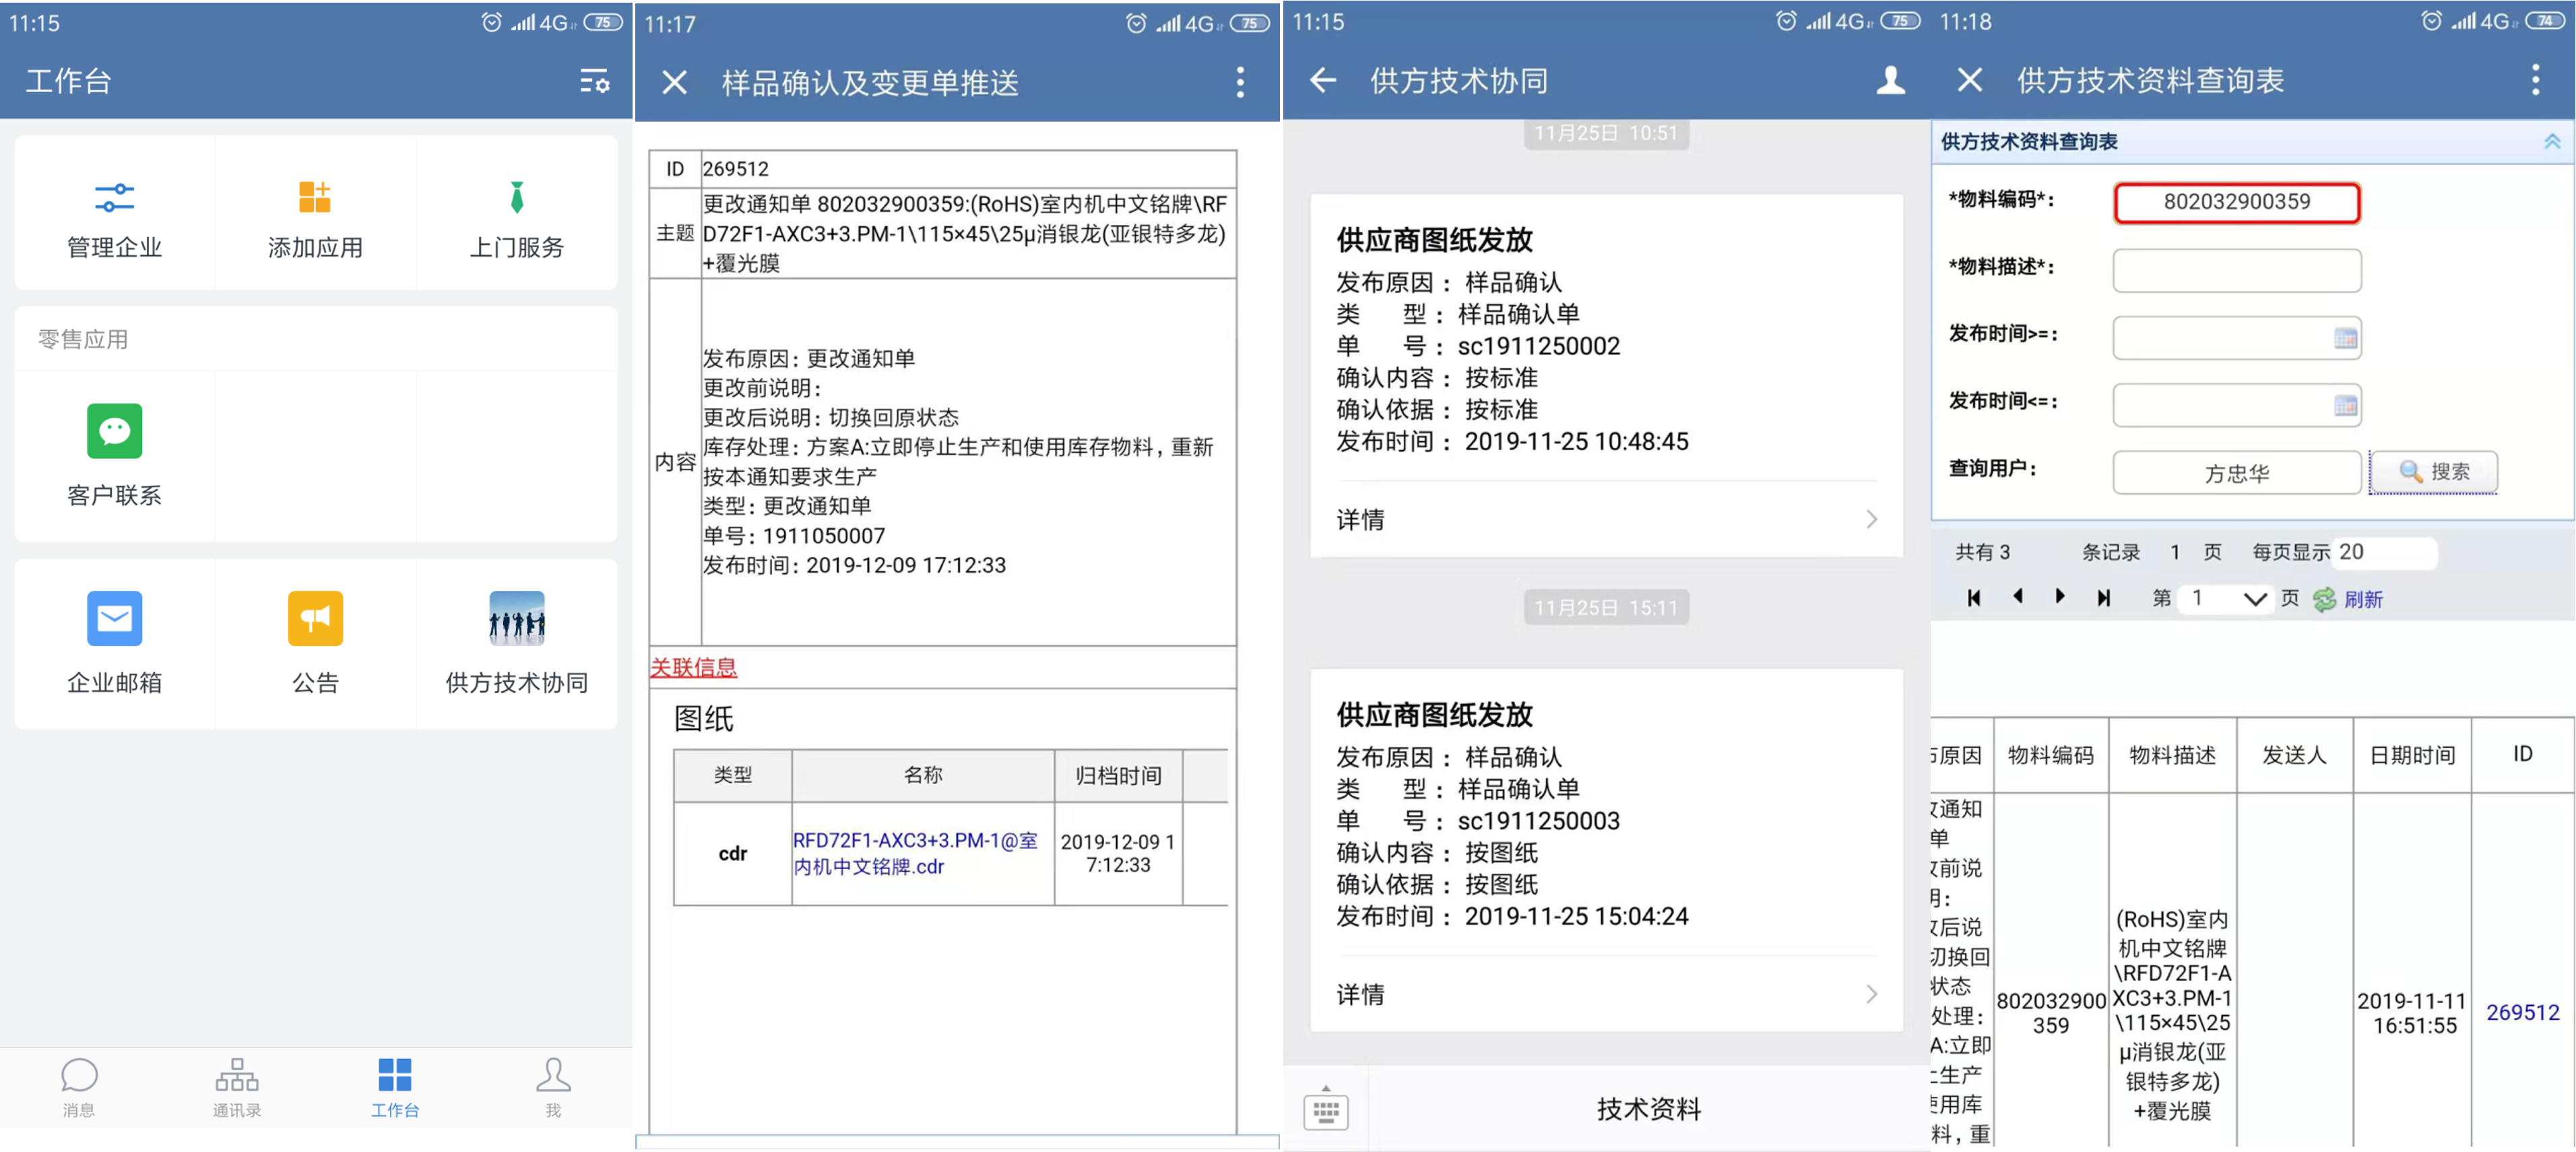Screen dimensions: 2576x1152
Task: Open the 公告 megaphone icon
Action: [x=315, y=618]
